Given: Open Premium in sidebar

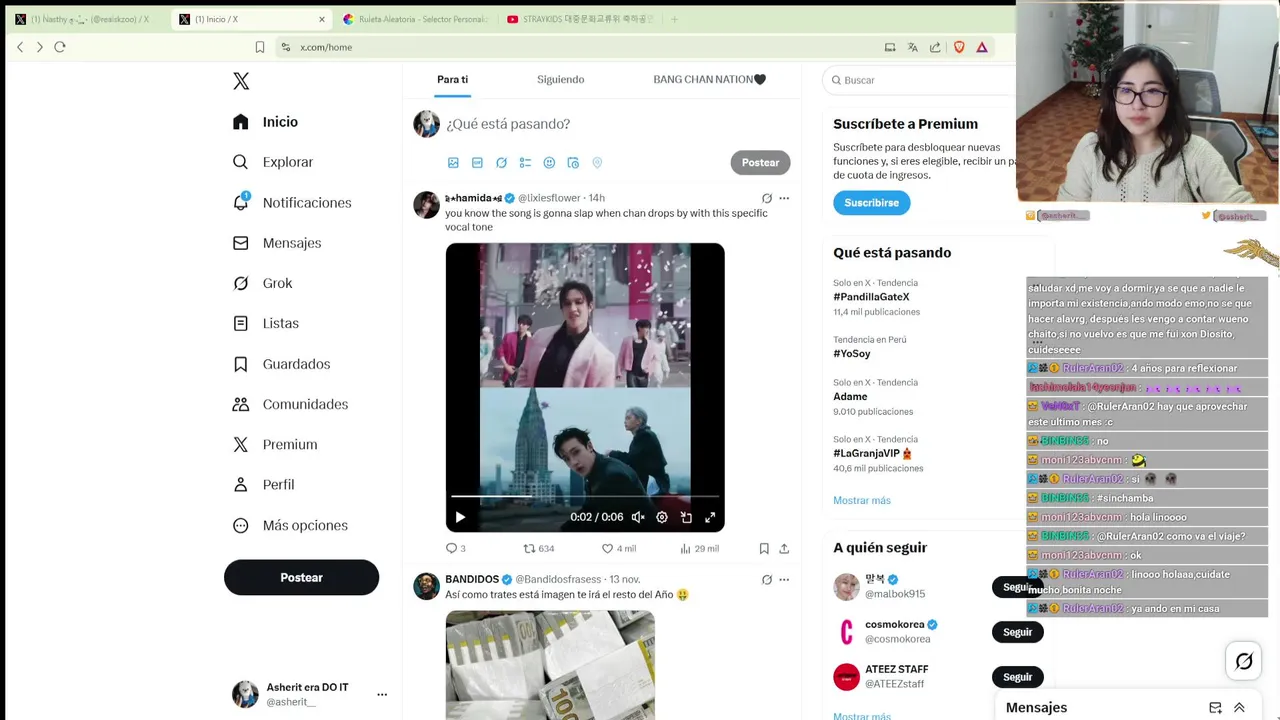Looking at the screenshot, I should [274, 444].
